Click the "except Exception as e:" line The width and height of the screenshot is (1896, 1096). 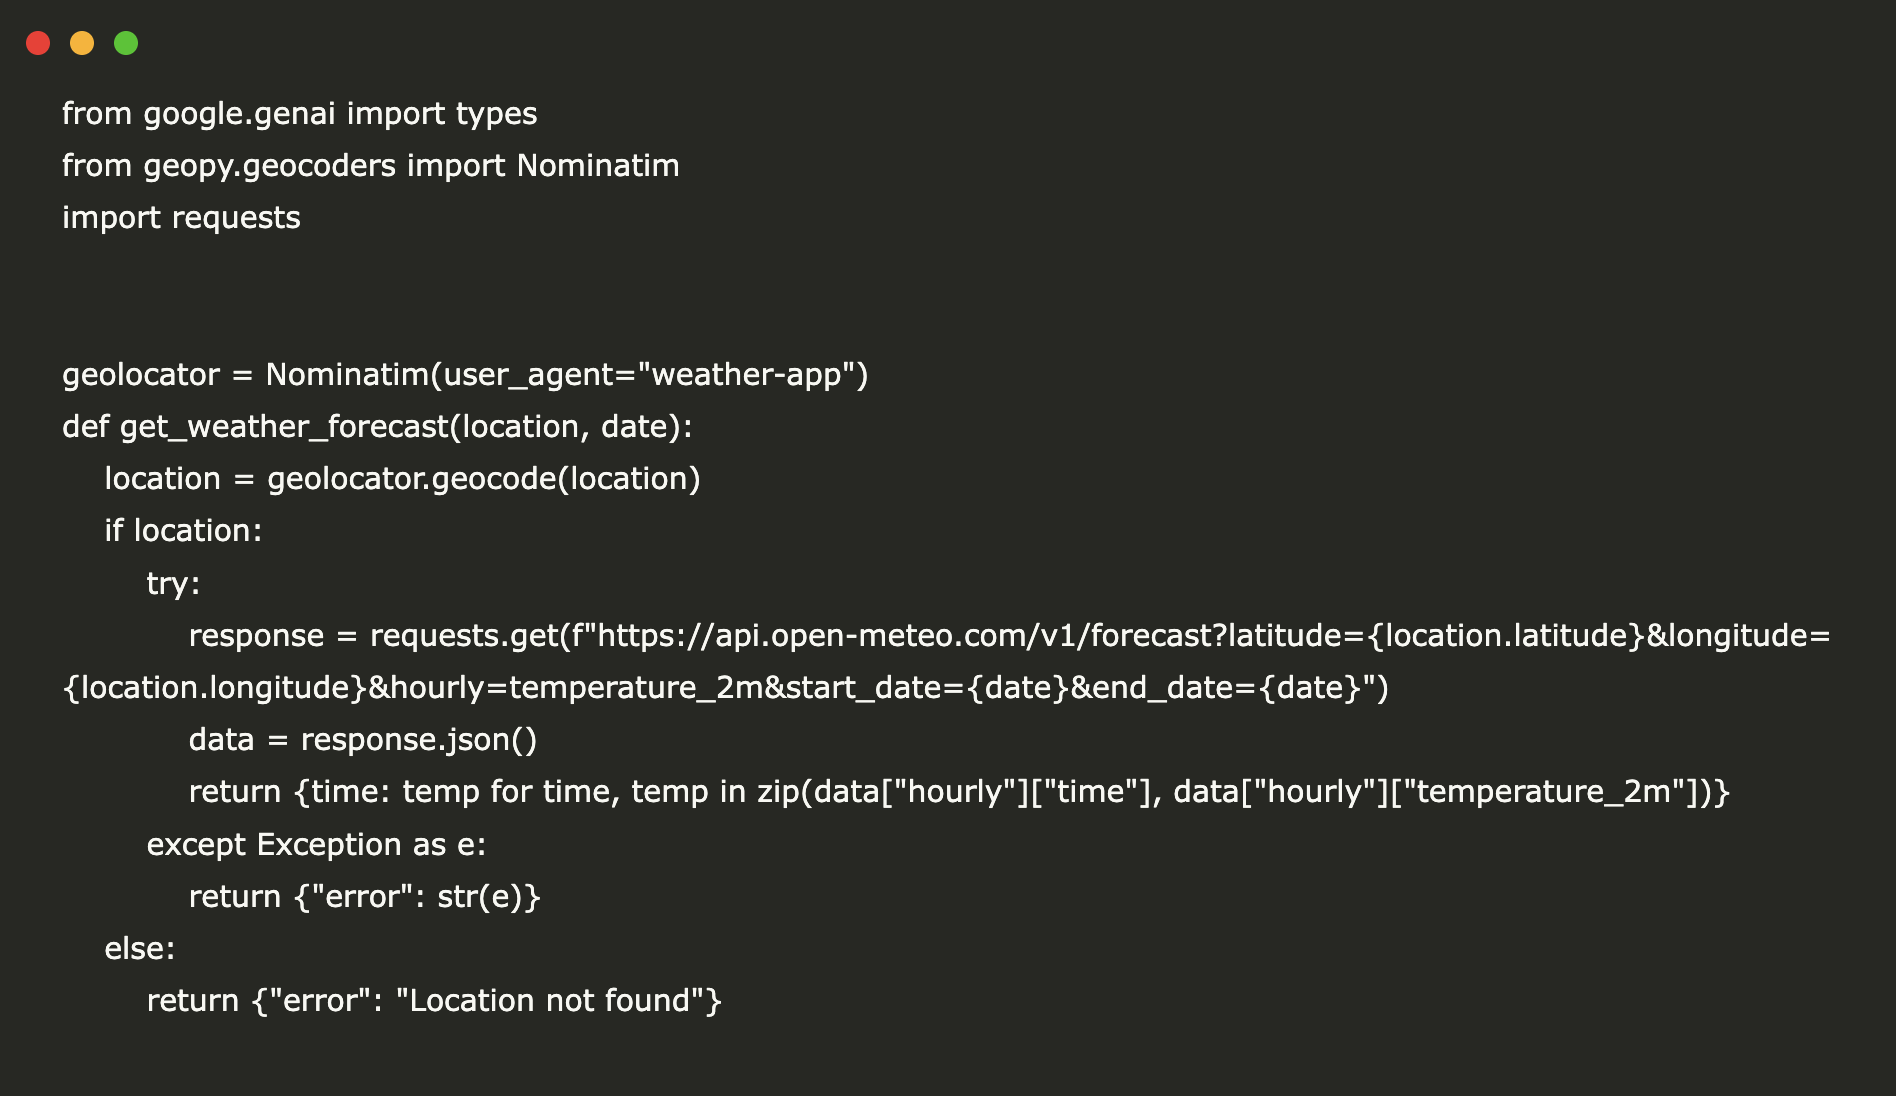[x=316, y=845]
